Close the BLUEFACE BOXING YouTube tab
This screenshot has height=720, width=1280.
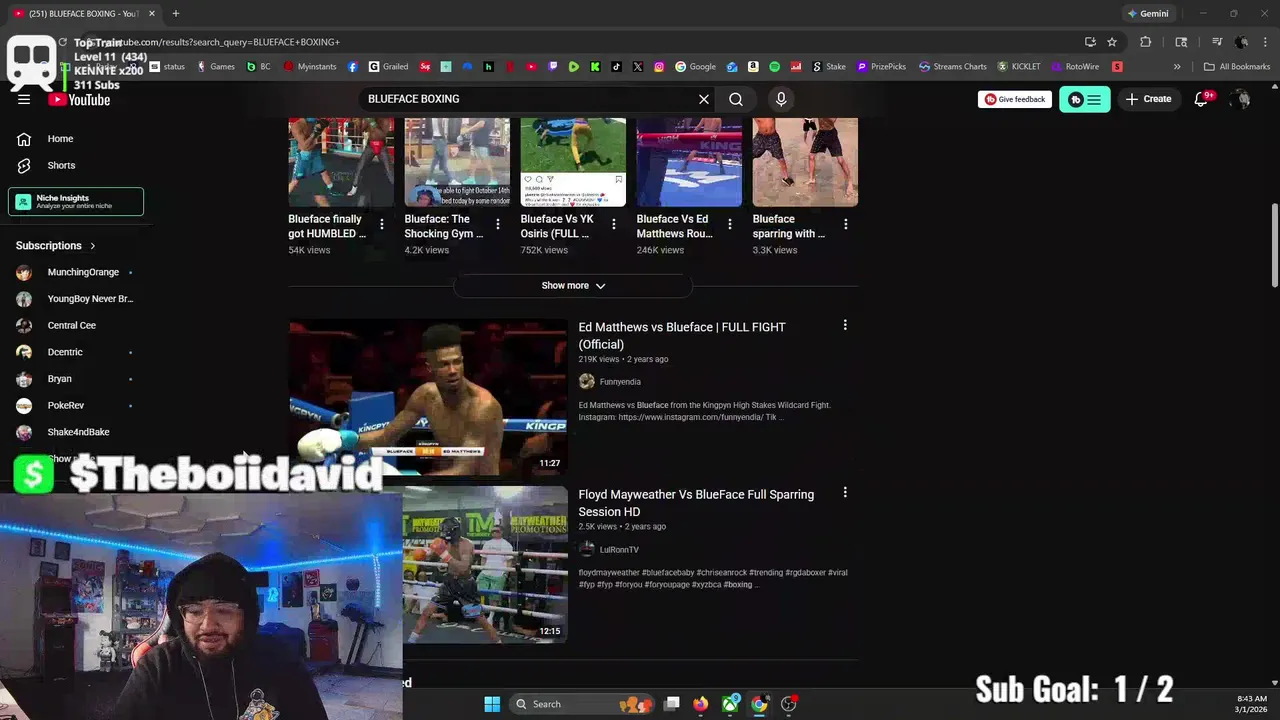tap(152, 14)
